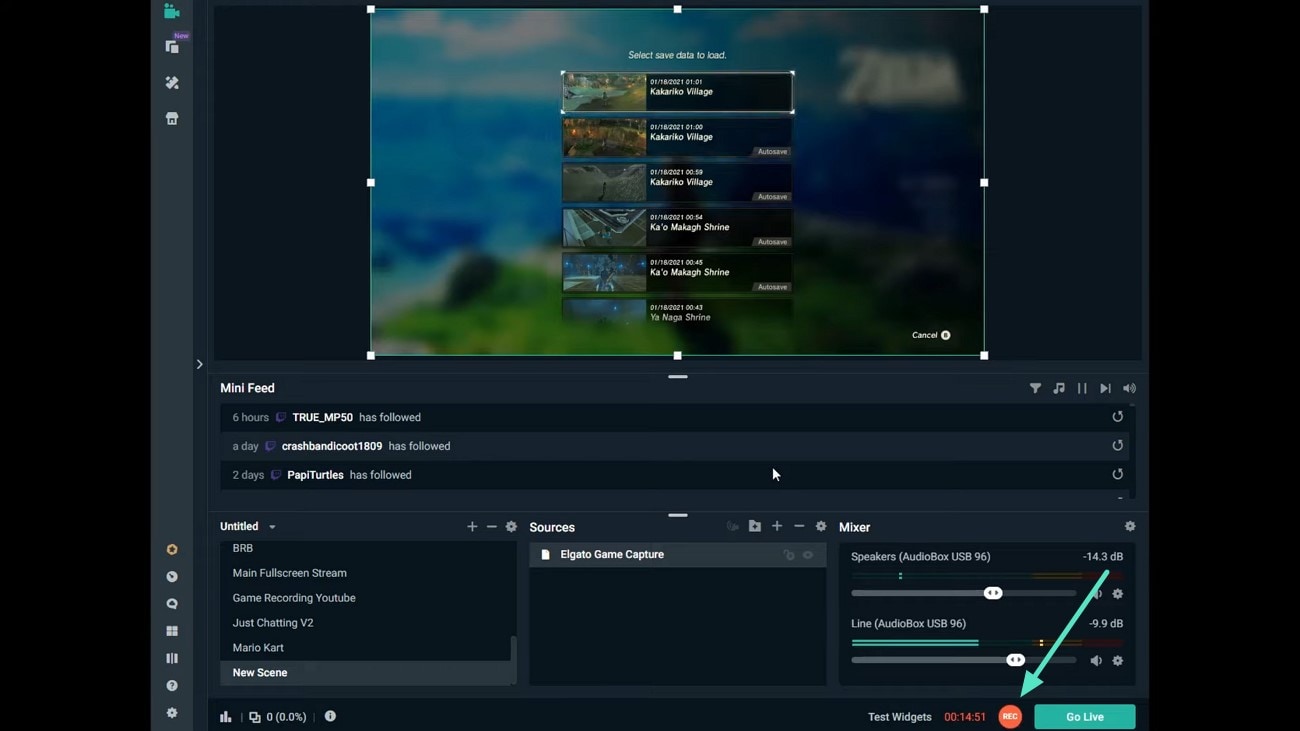Image resolution: width=1300 pixels, height=731 pixels.
Task: Click the dropped frames 0 (0.0%) indicator
Action: pos(278,717)
